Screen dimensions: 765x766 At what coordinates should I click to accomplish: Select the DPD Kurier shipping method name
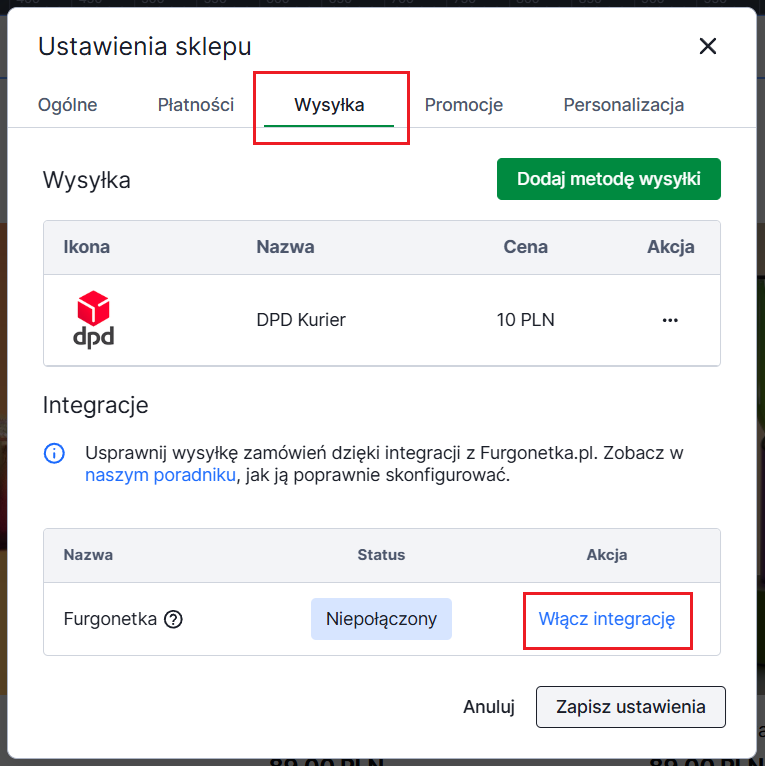301,320
